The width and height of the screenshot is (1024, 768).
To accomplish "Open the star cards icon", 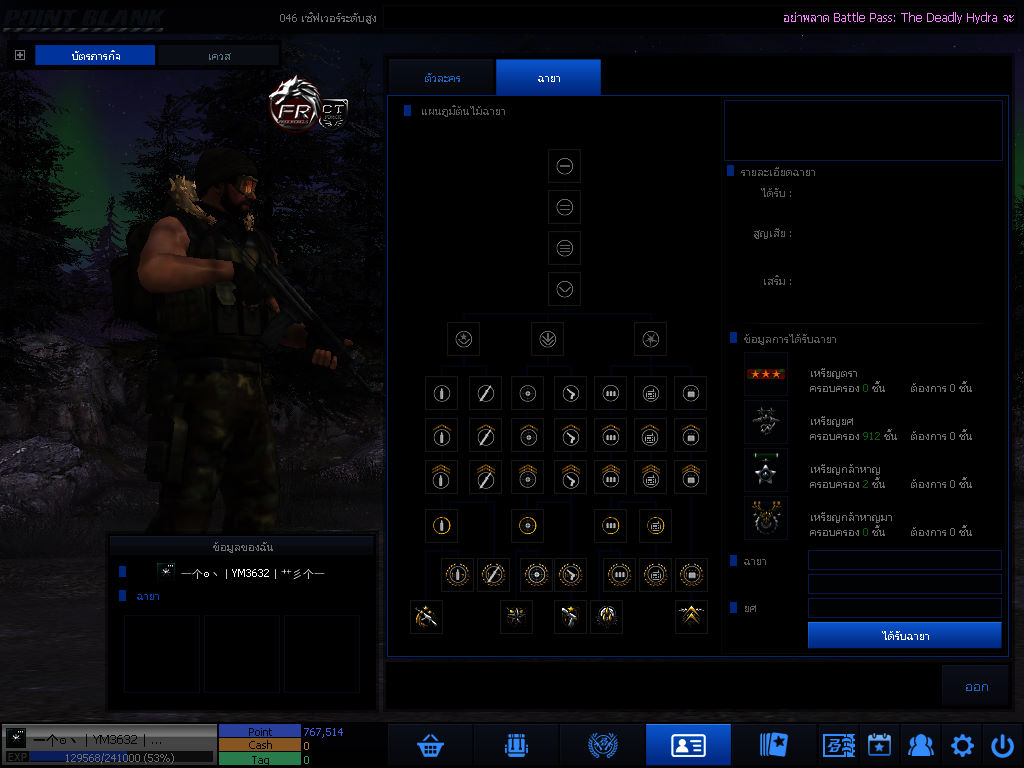I will [774, 744].
